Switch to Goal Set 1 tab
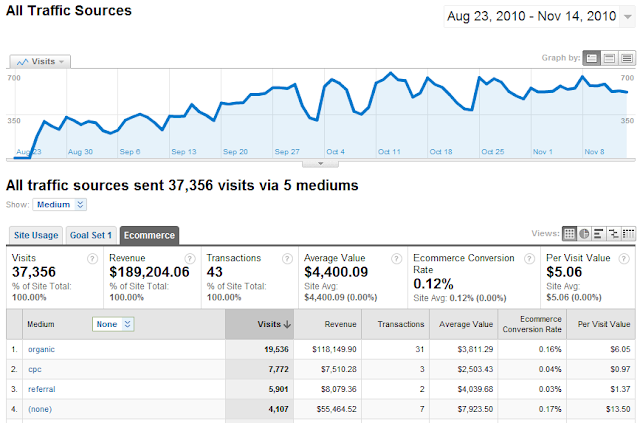Viewport: 640px width, 423px height. [91, 236]
